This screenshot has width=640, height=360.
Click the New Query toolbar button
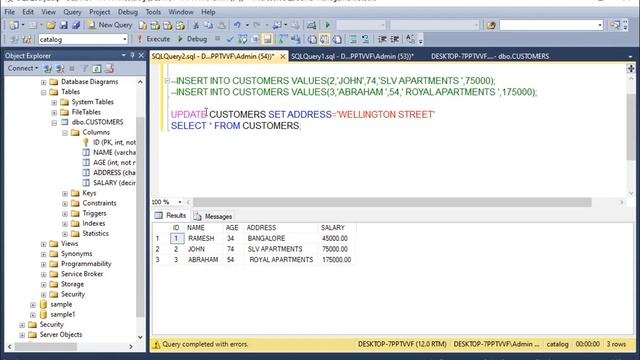click(110, 25)
